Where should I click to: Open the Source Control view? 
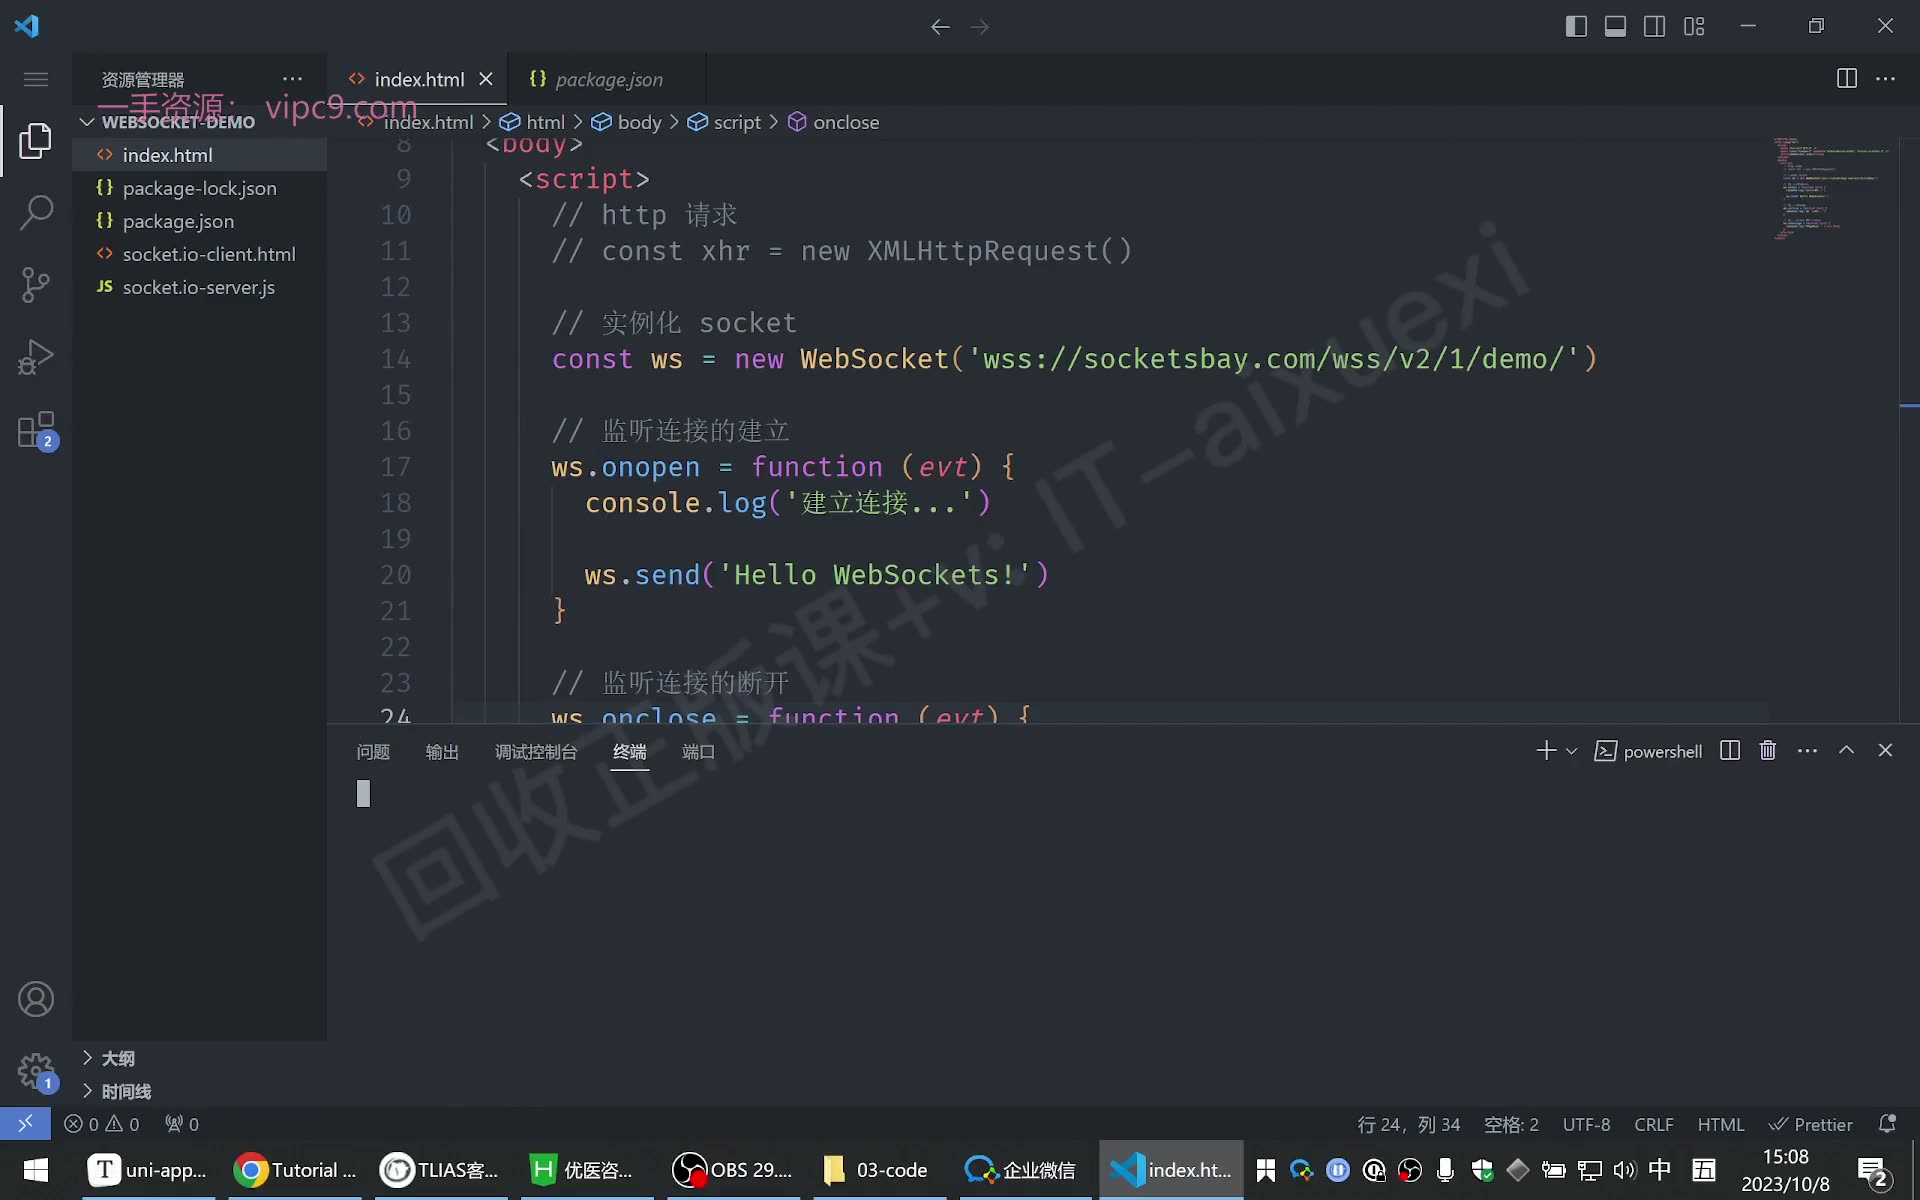(36, 285)
